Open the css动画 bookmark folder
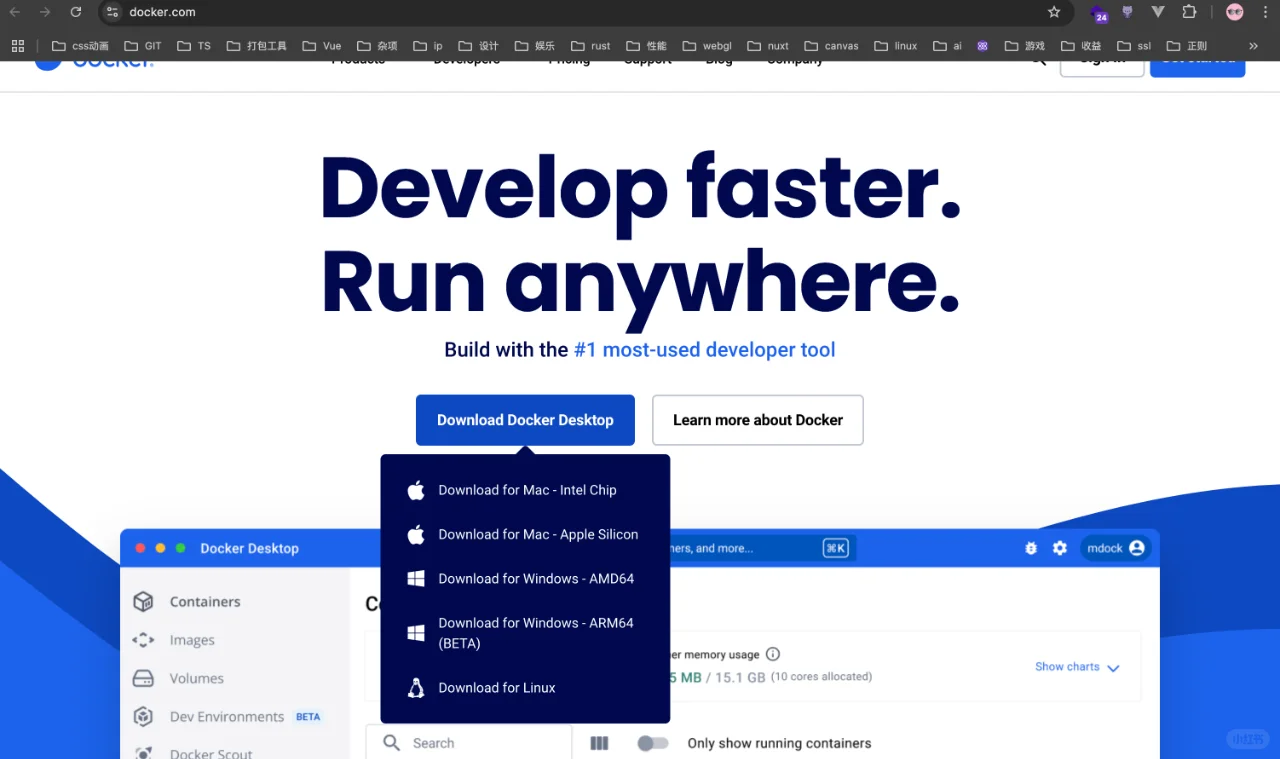 [x=80, y=46]
